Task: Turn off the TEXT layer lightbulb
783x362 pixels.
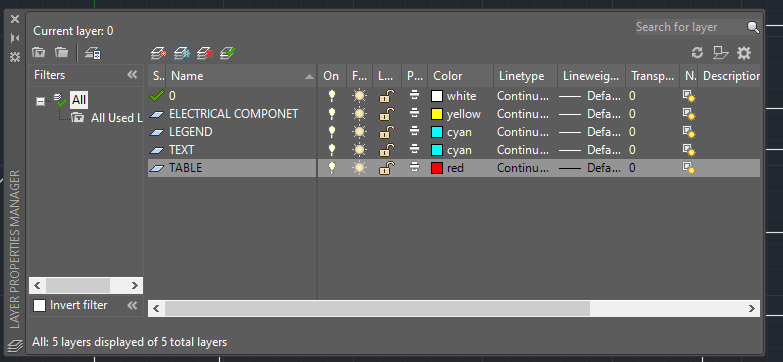Action: (x=331, y=150)
